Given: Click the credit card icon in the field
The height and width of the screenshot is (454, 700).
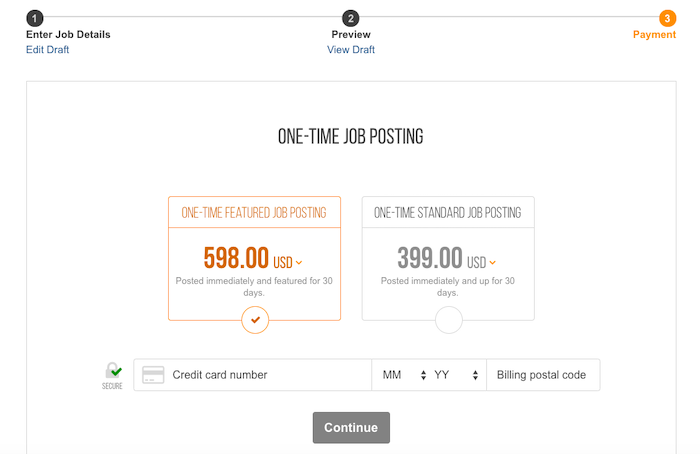Looking at the screenshot, I should [153, 375].
